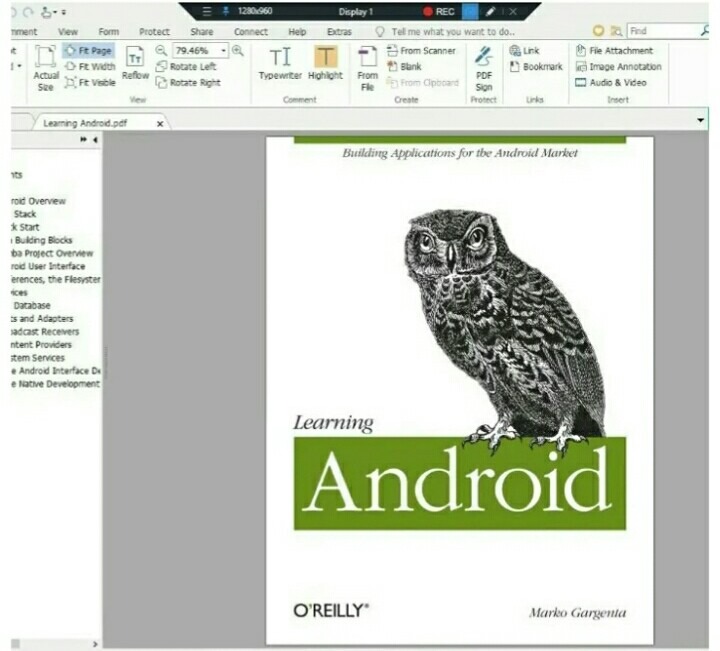Open the Content Providers bookmark
Screen dimensions: 720x651
pos(41,344)
